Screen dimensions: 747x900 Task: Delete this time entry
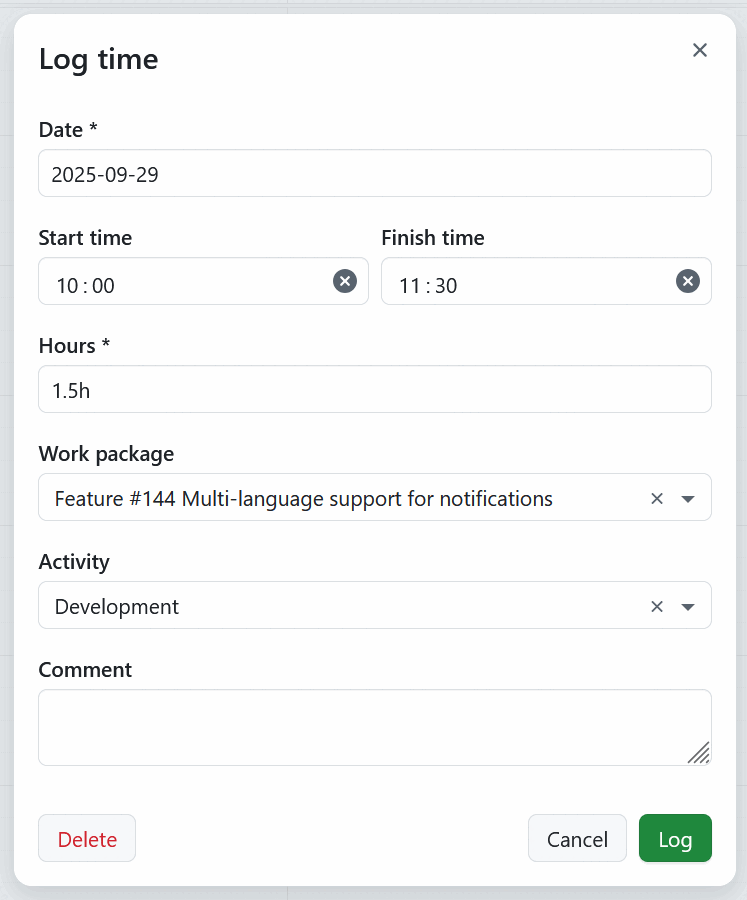click(x=86, y=838)
